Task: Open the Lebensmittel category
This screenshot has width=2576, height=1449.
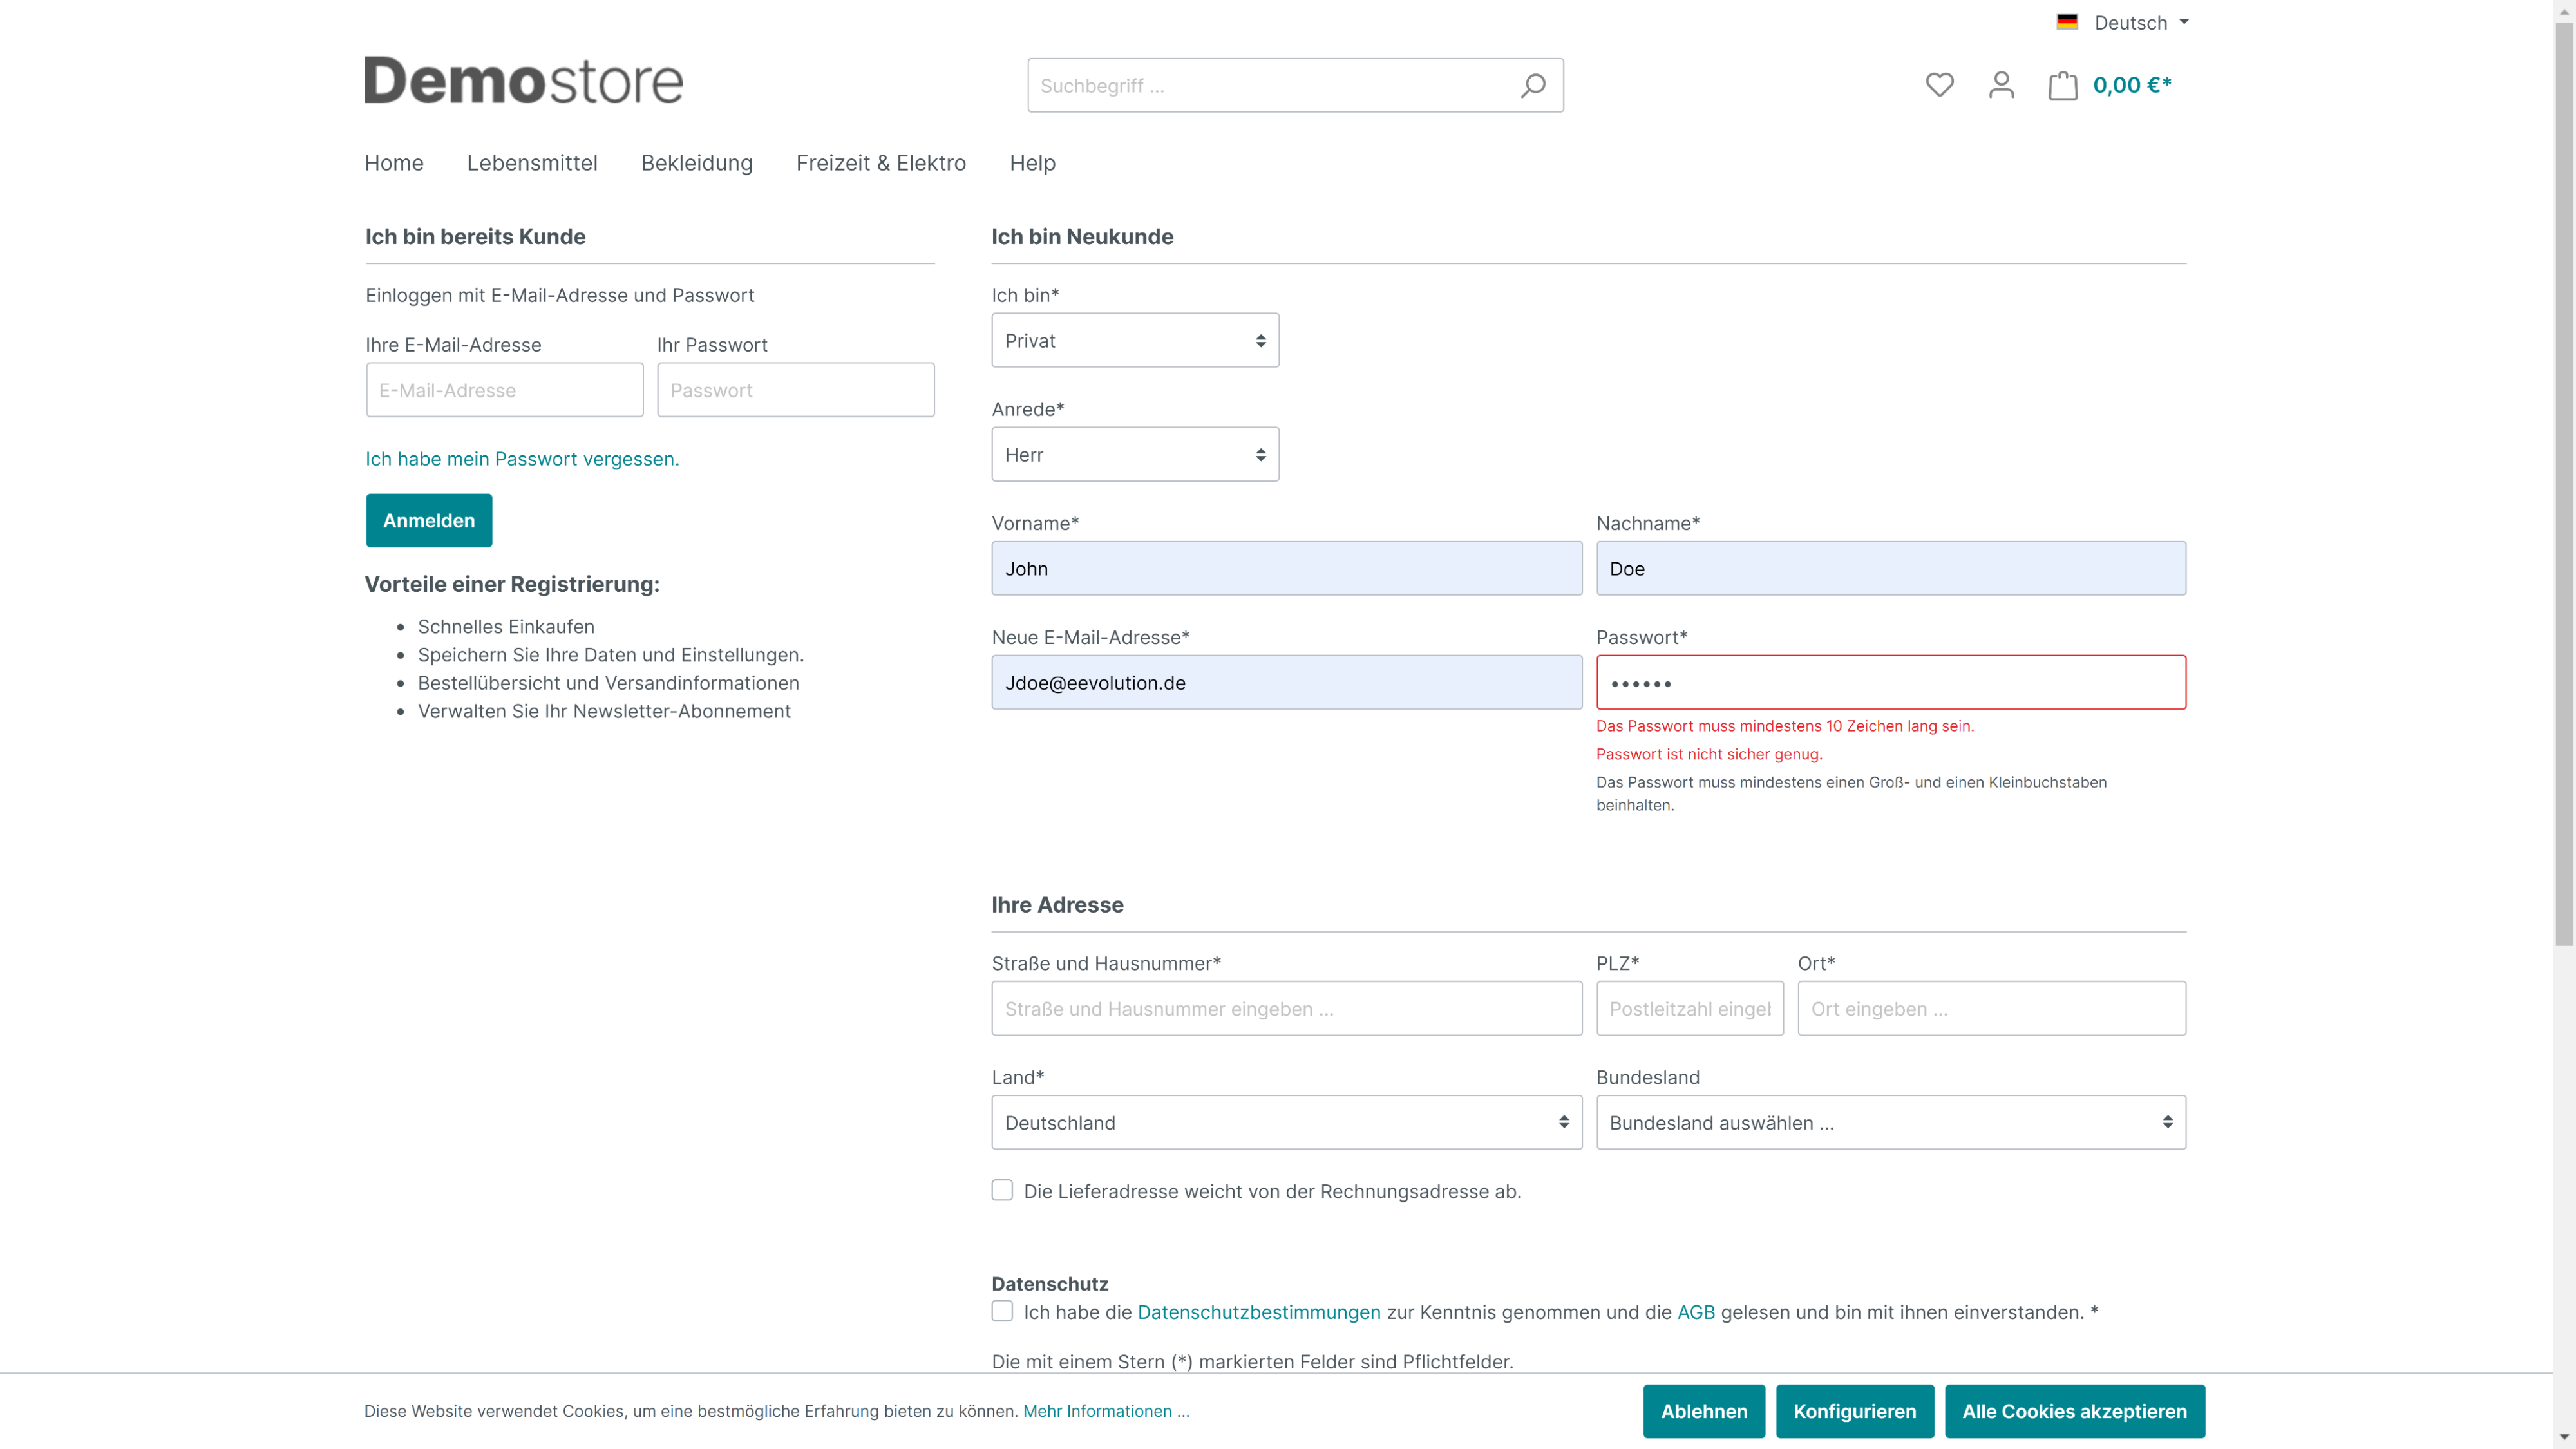Action: [x=532, y=163]
